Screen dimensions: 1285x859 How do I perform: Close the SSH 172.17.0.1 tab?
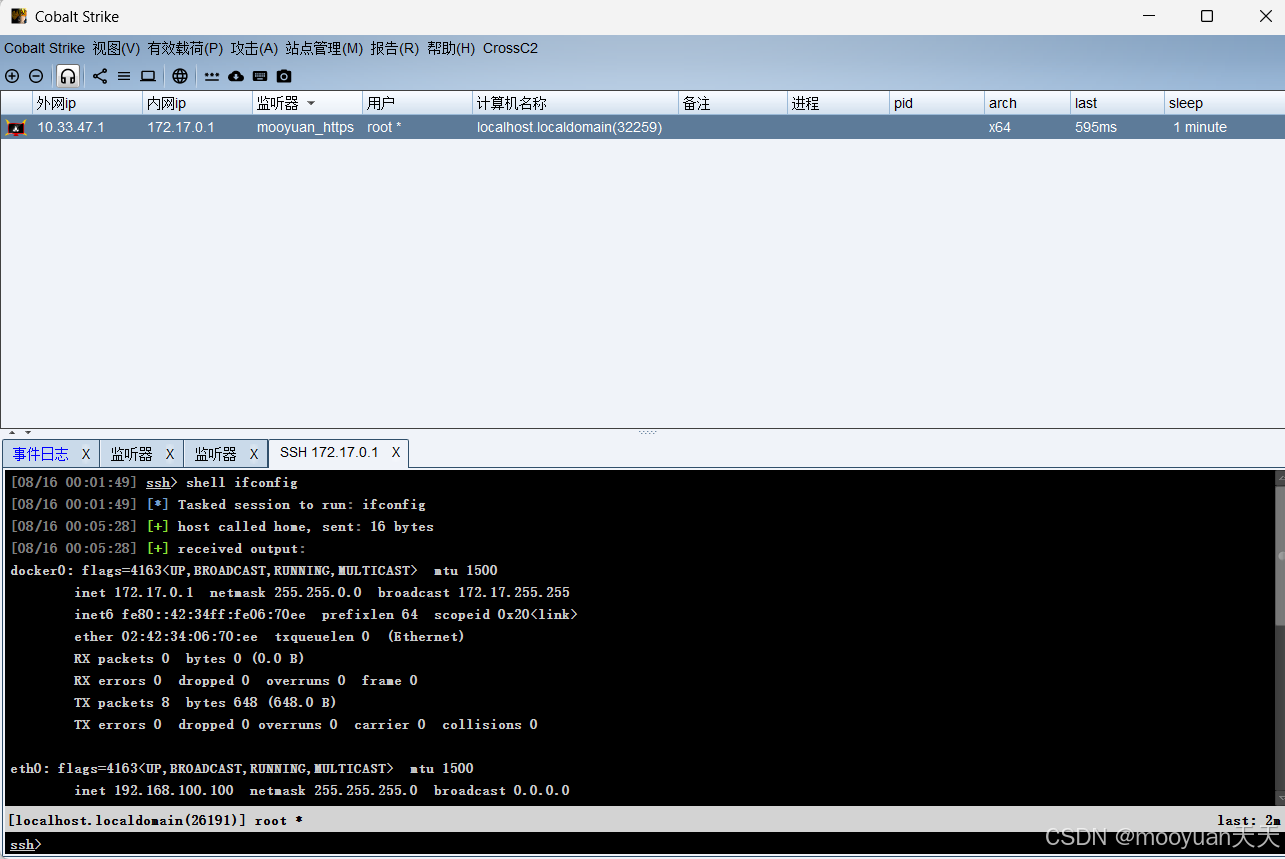[x=396, y=453]
